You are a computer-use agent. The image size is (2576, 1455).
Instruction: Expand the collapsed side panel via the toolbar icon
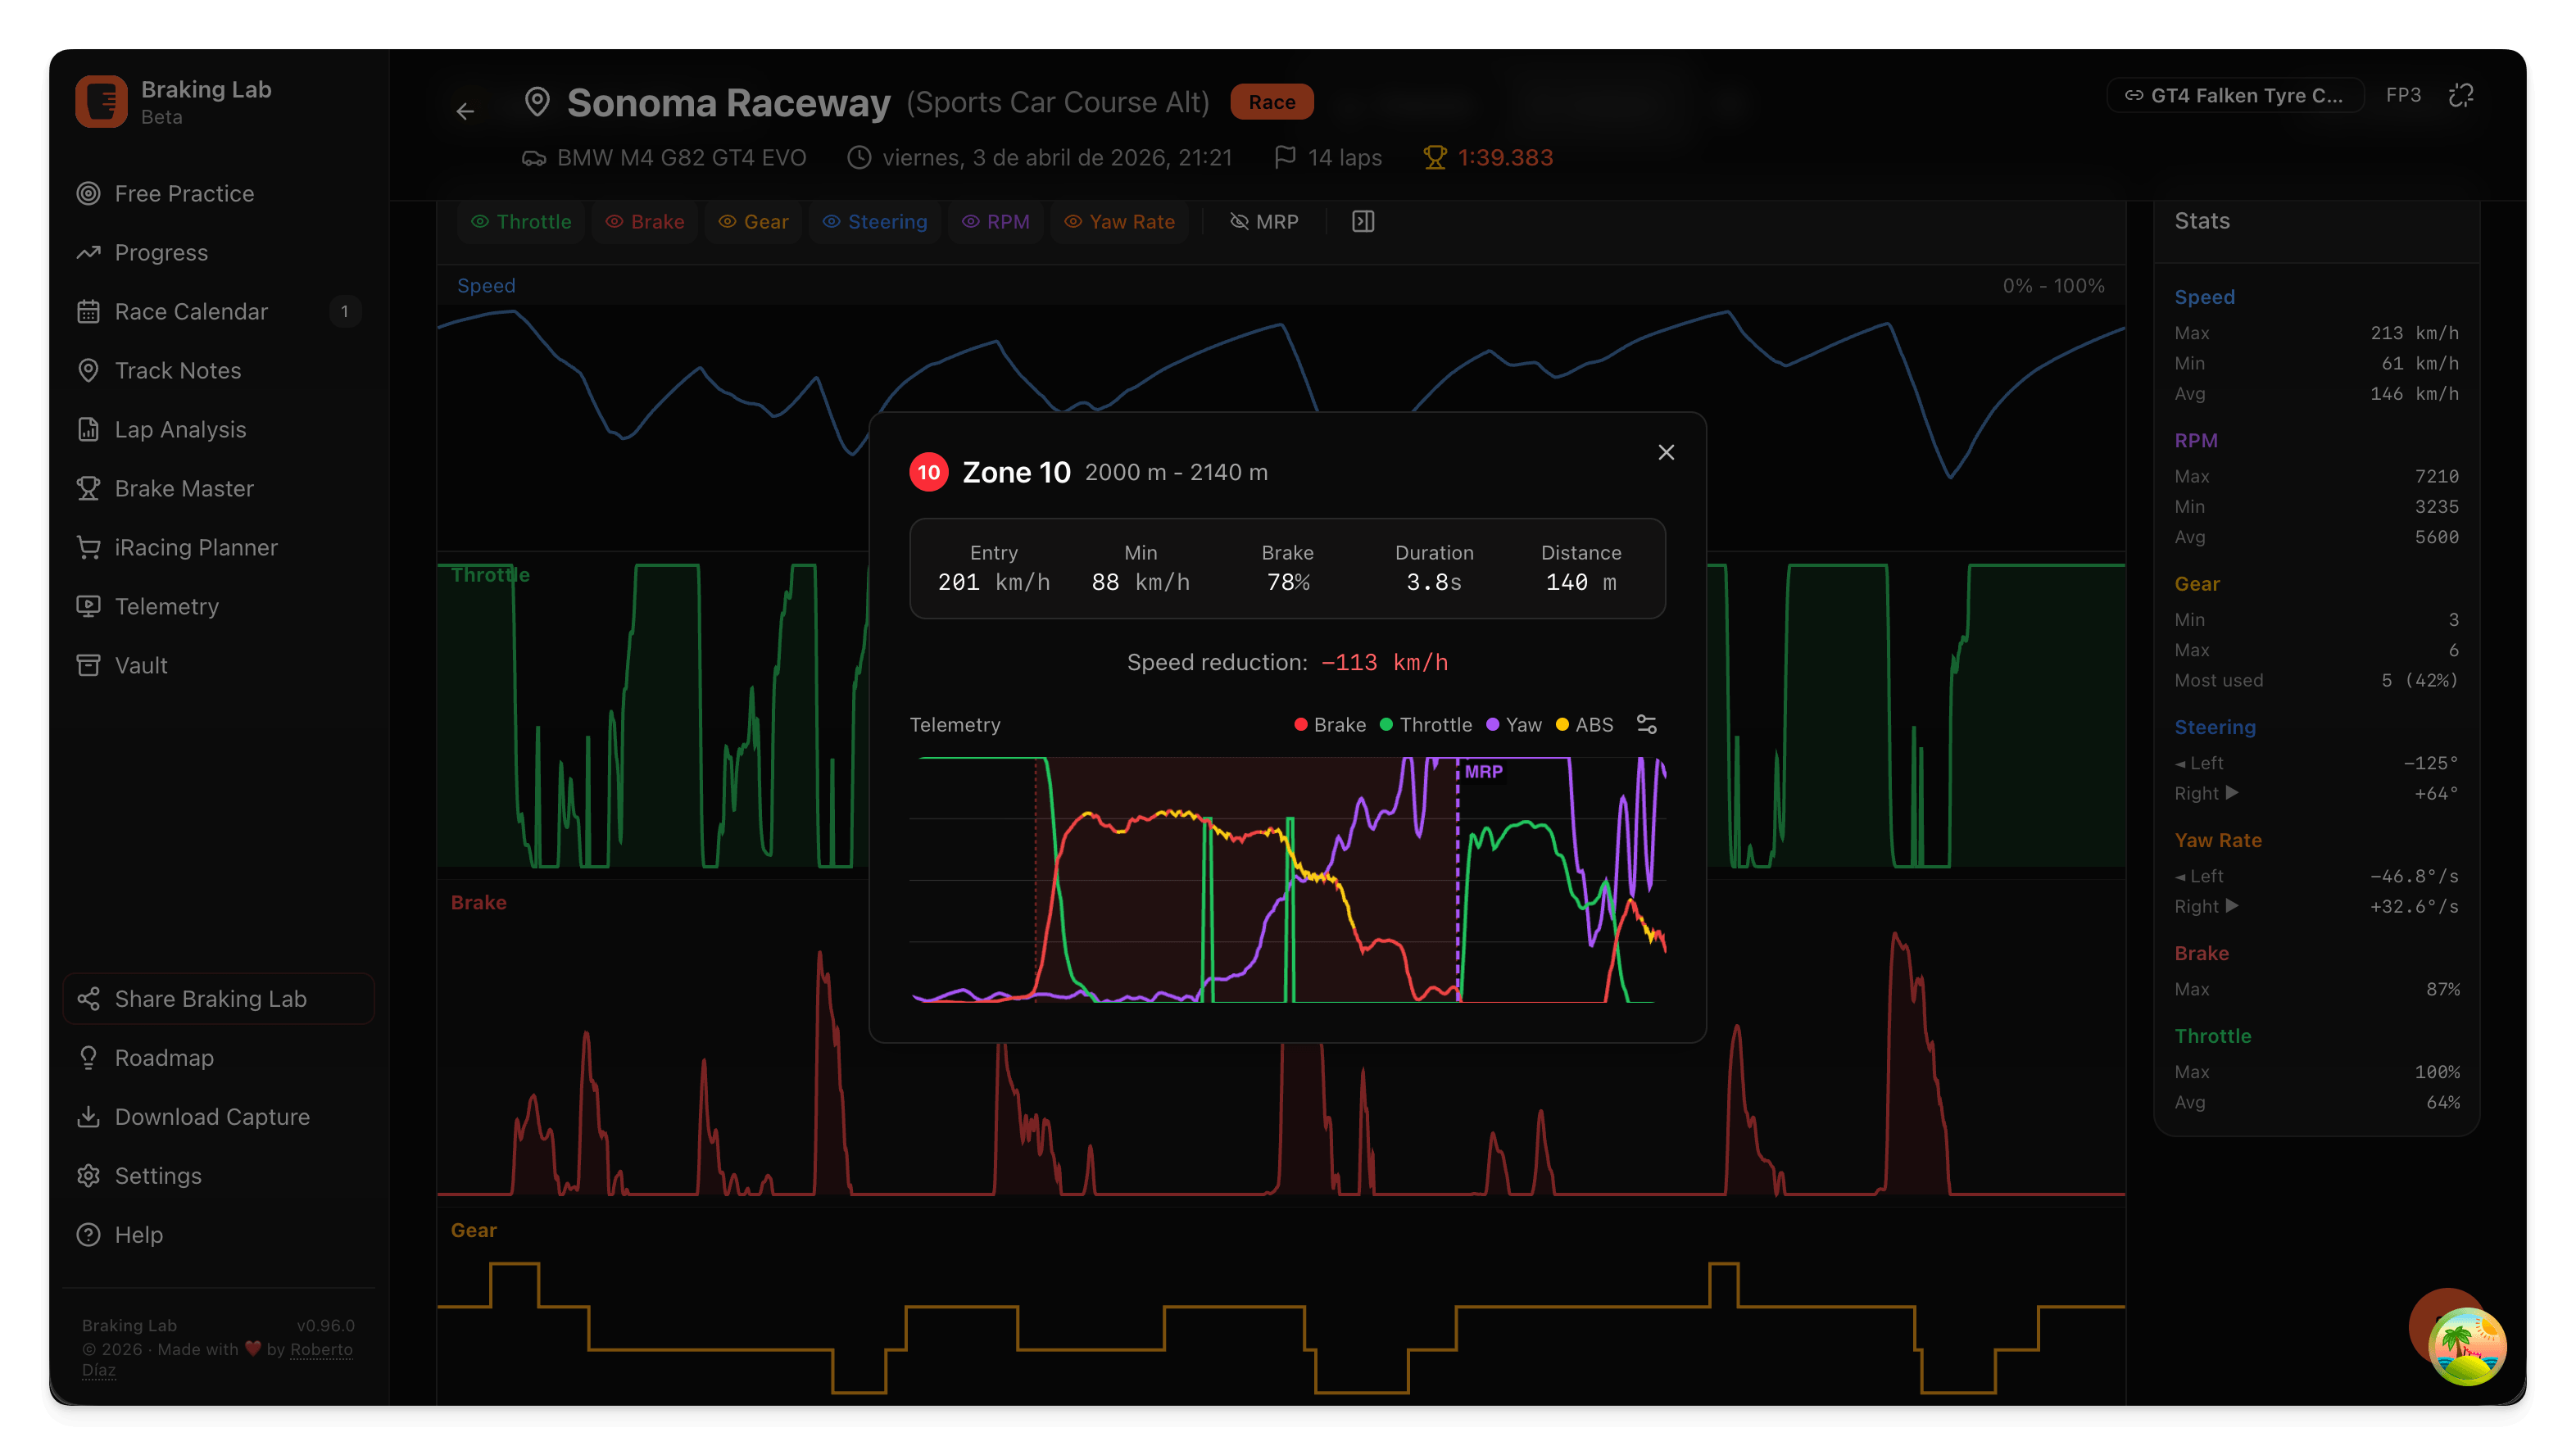tap(1362, 221)
